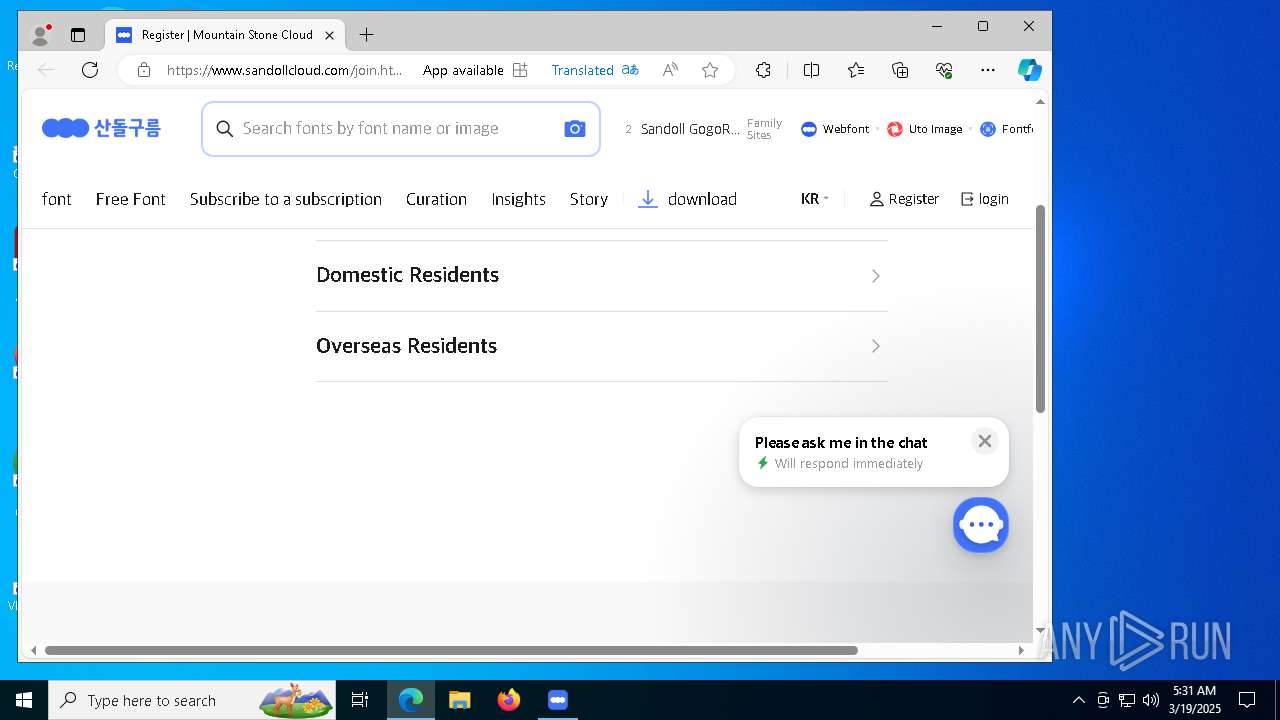Open the Uto Image family site
Screen dimensions: 1280x720
(x=925, y=129)
